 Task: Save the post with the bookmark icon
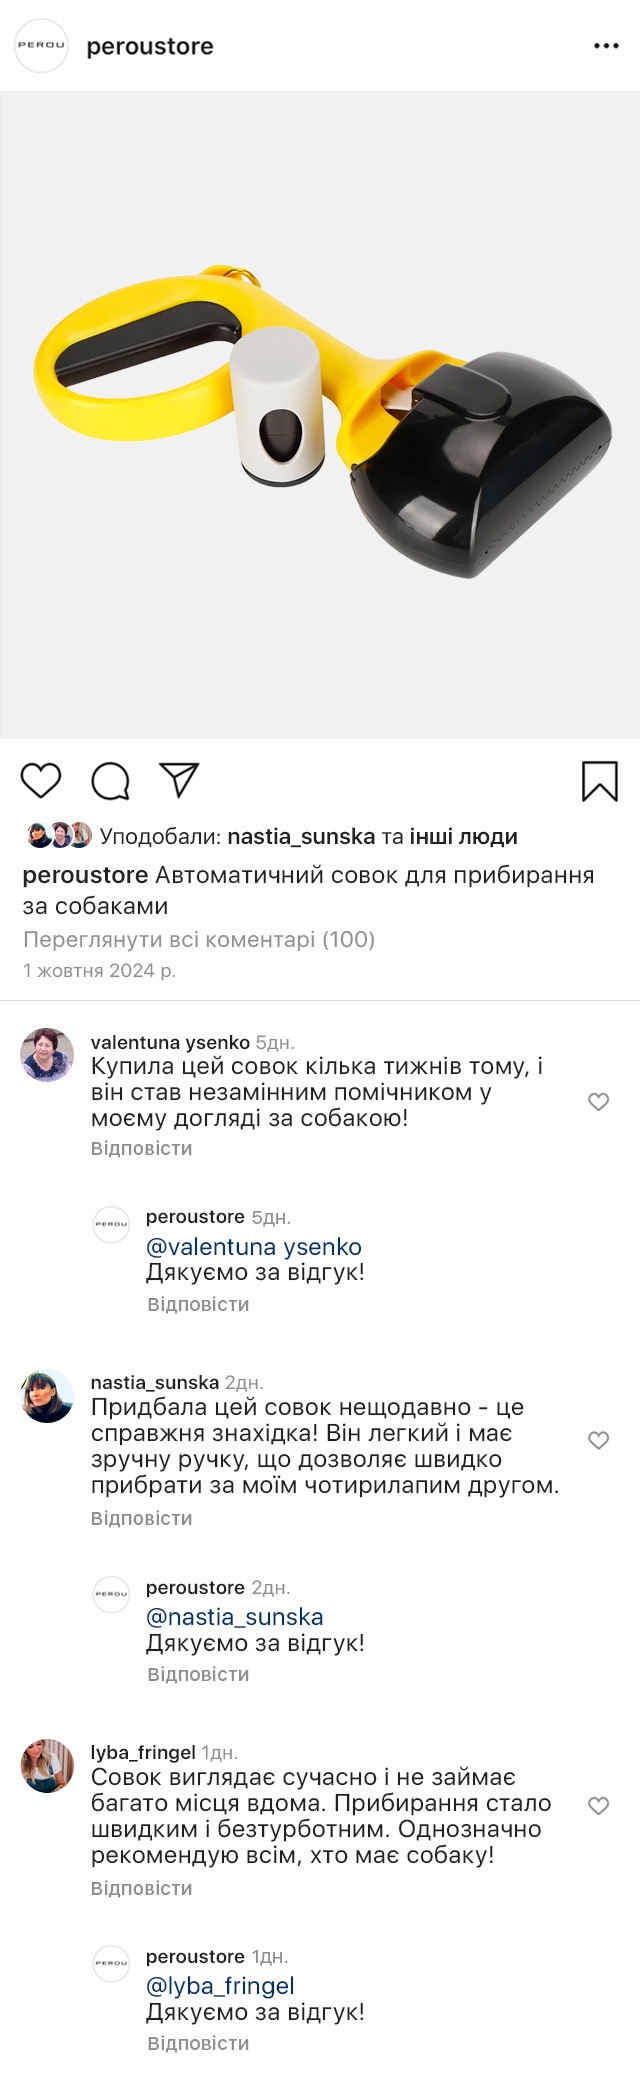(600, 781)
